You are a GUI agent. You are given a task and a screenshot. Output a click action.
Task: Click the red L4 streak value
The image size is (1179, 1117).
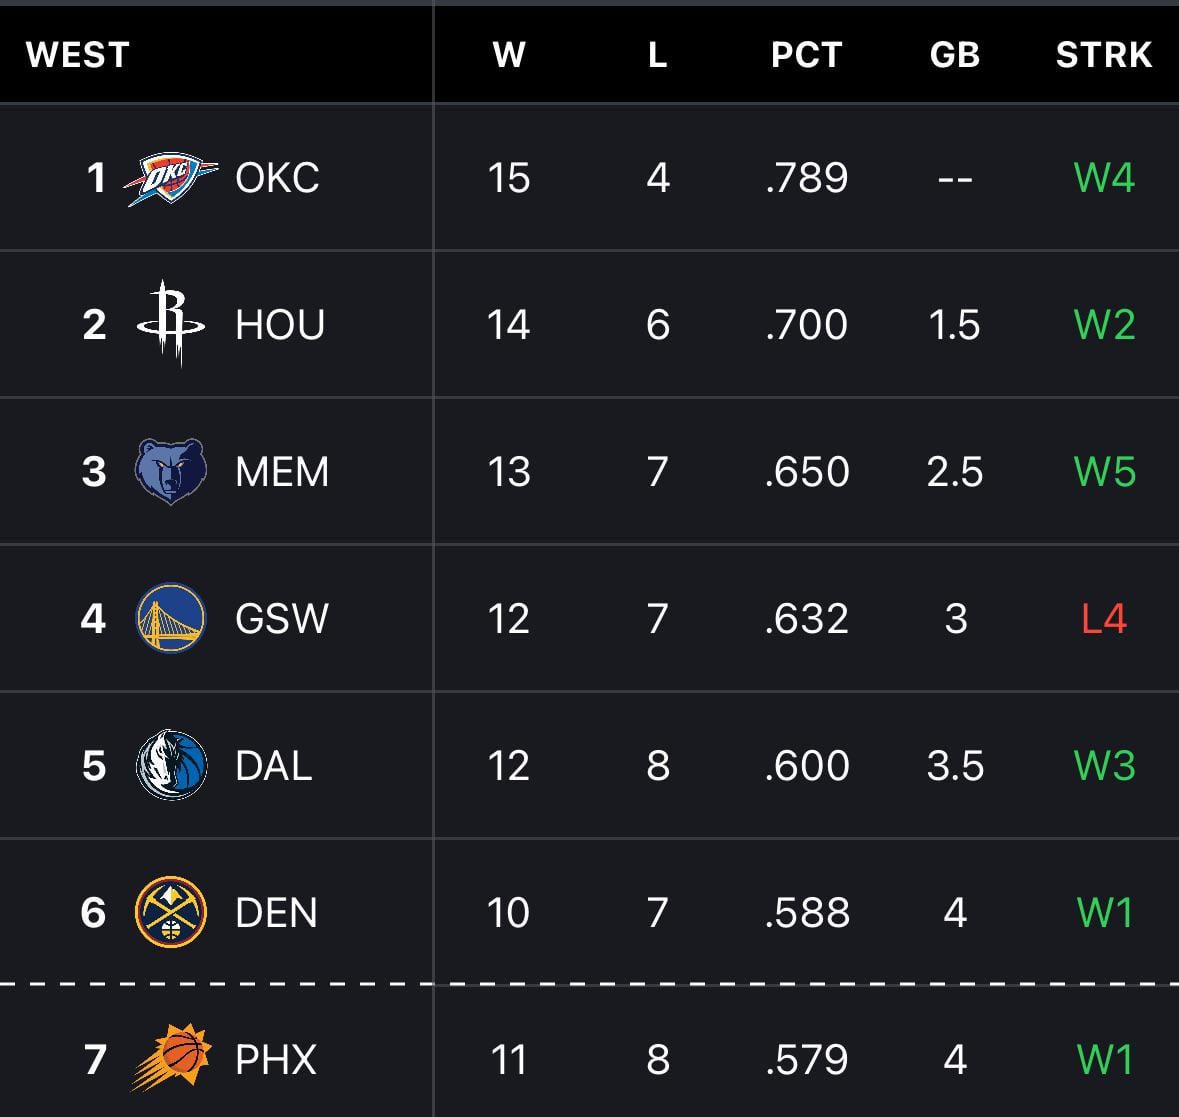[x=1104, y=619]
